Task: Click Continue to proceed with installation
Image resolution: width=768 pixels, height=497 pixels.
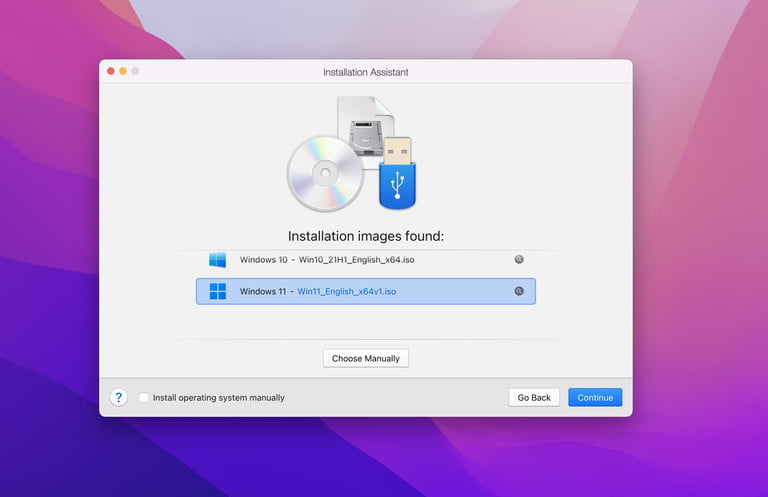Action: point(595,398)
